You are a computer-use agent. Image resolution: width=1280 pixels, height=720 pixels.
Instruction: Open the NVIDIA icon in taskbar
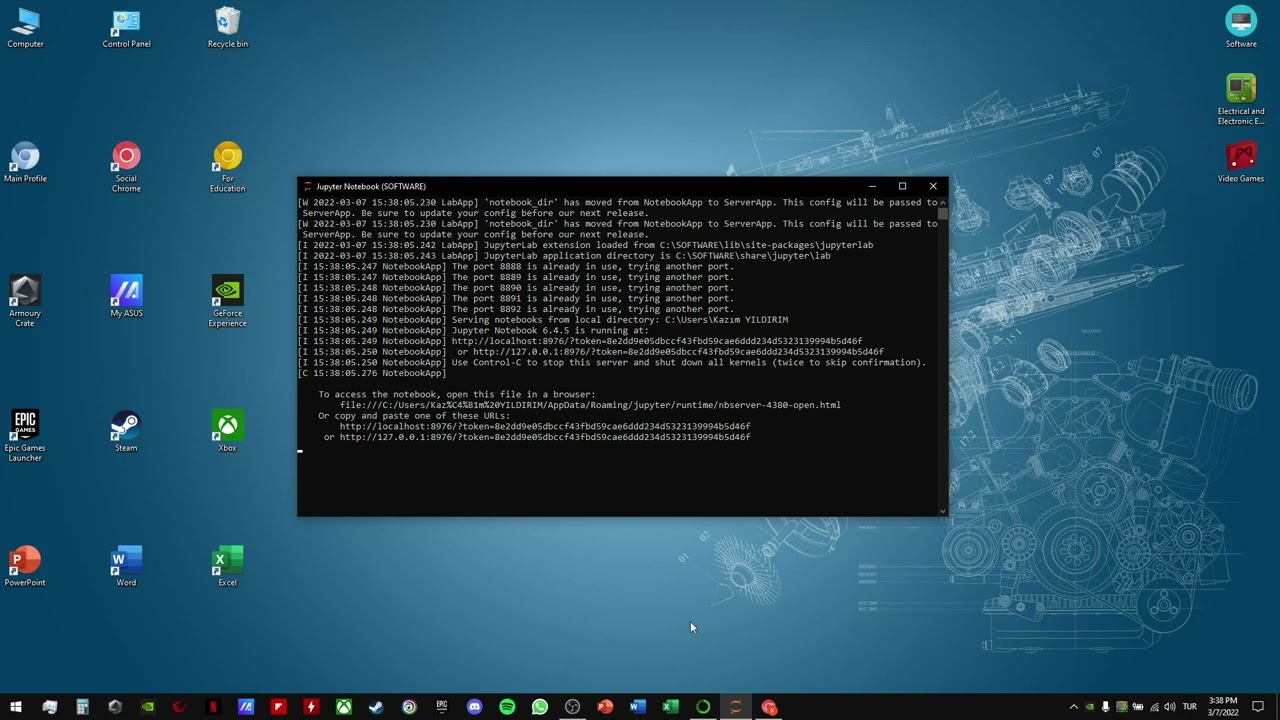148,707
